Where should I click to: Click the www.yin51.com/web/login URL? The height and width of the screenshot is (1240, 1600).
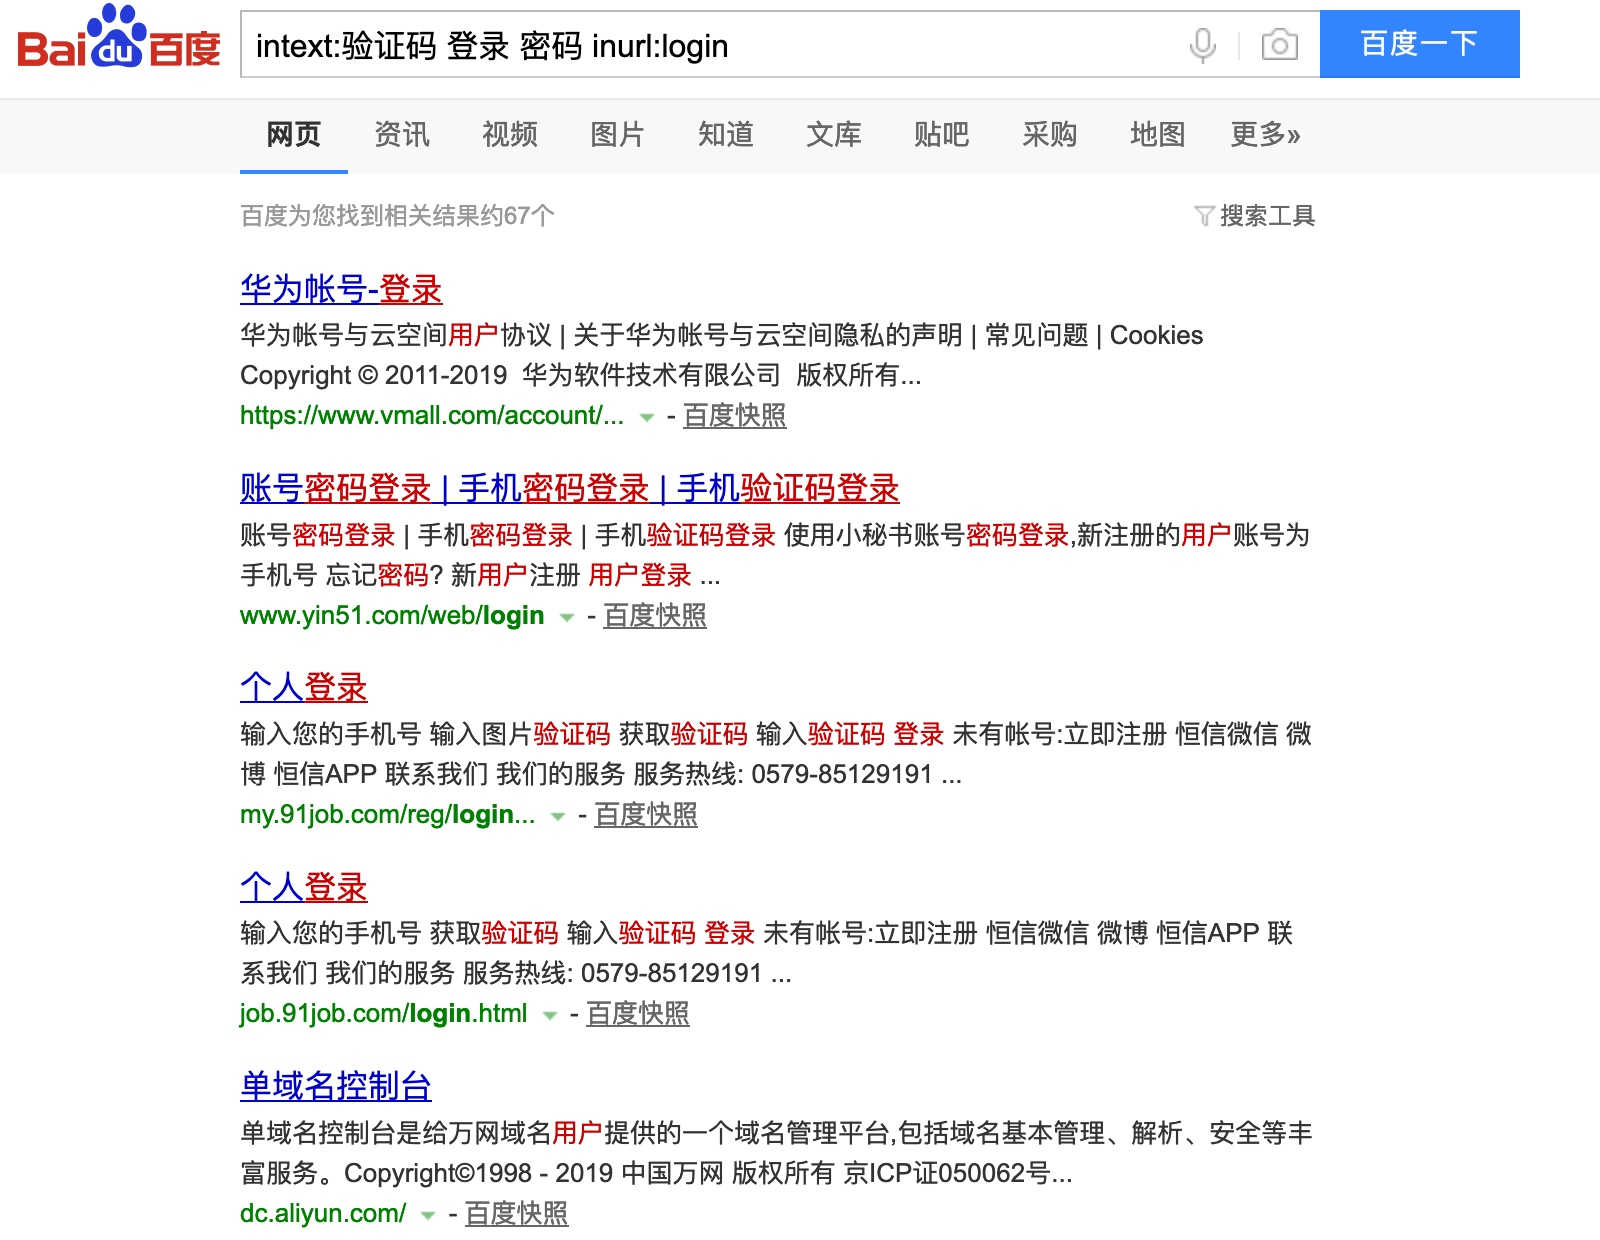392,615
